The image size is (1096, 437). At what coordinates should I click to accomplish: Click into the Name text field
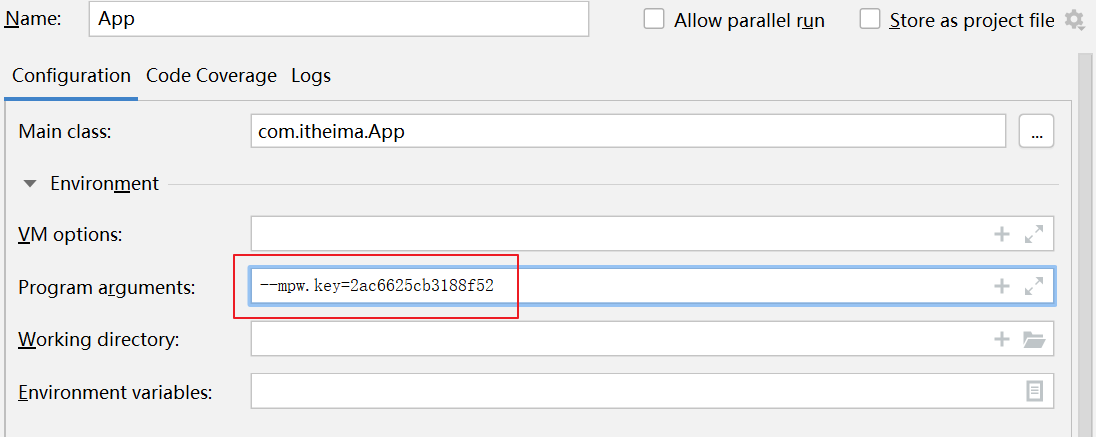[x=338, y=20]
